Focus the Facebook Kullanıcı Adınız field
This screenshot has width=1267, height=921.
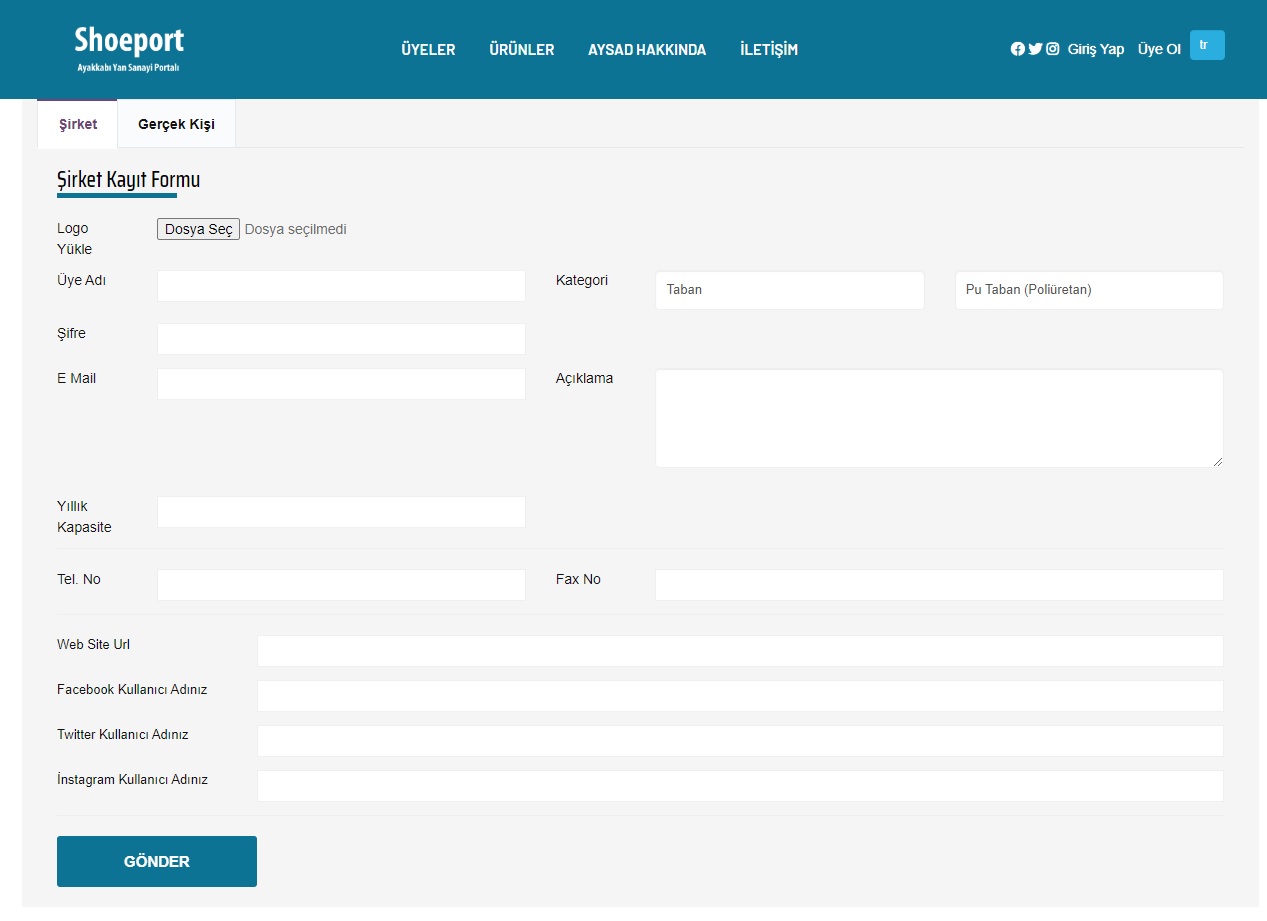(x=740, y=696)
